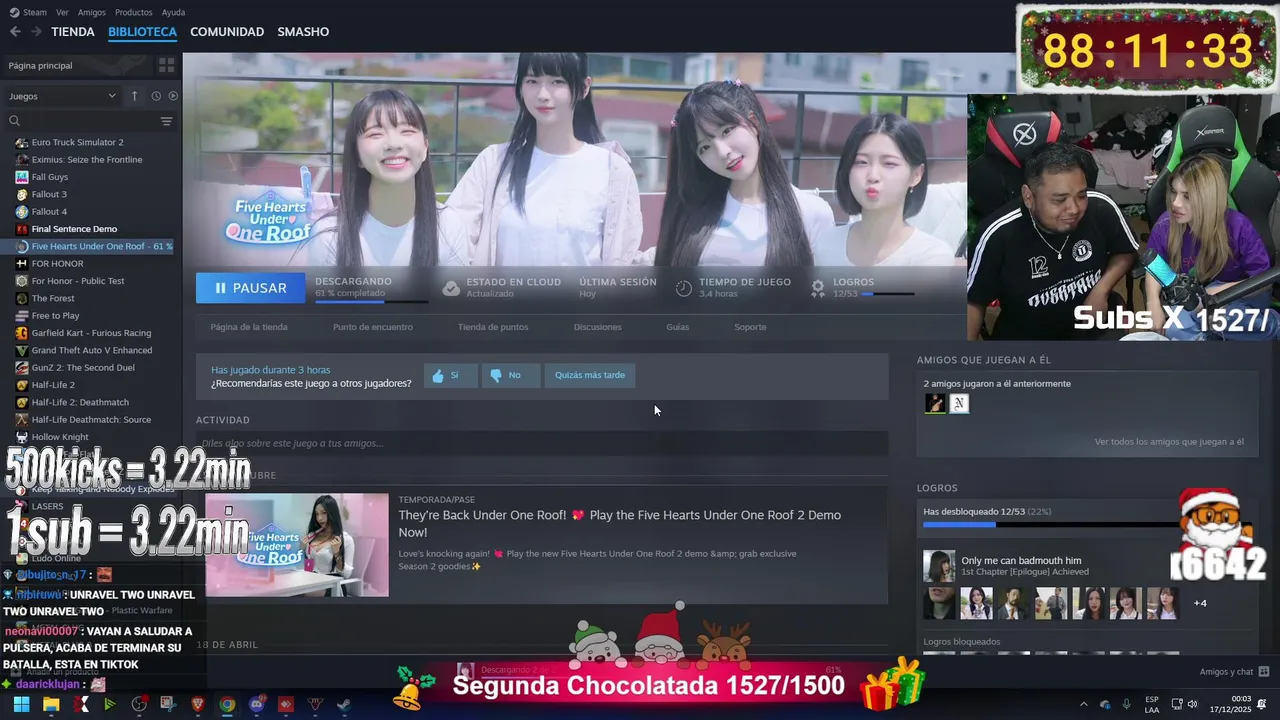The width and height of the screenshot is (1280, 720).
Task: Open Soporte link
Action: pyautogui.click(x=750, y=327)
